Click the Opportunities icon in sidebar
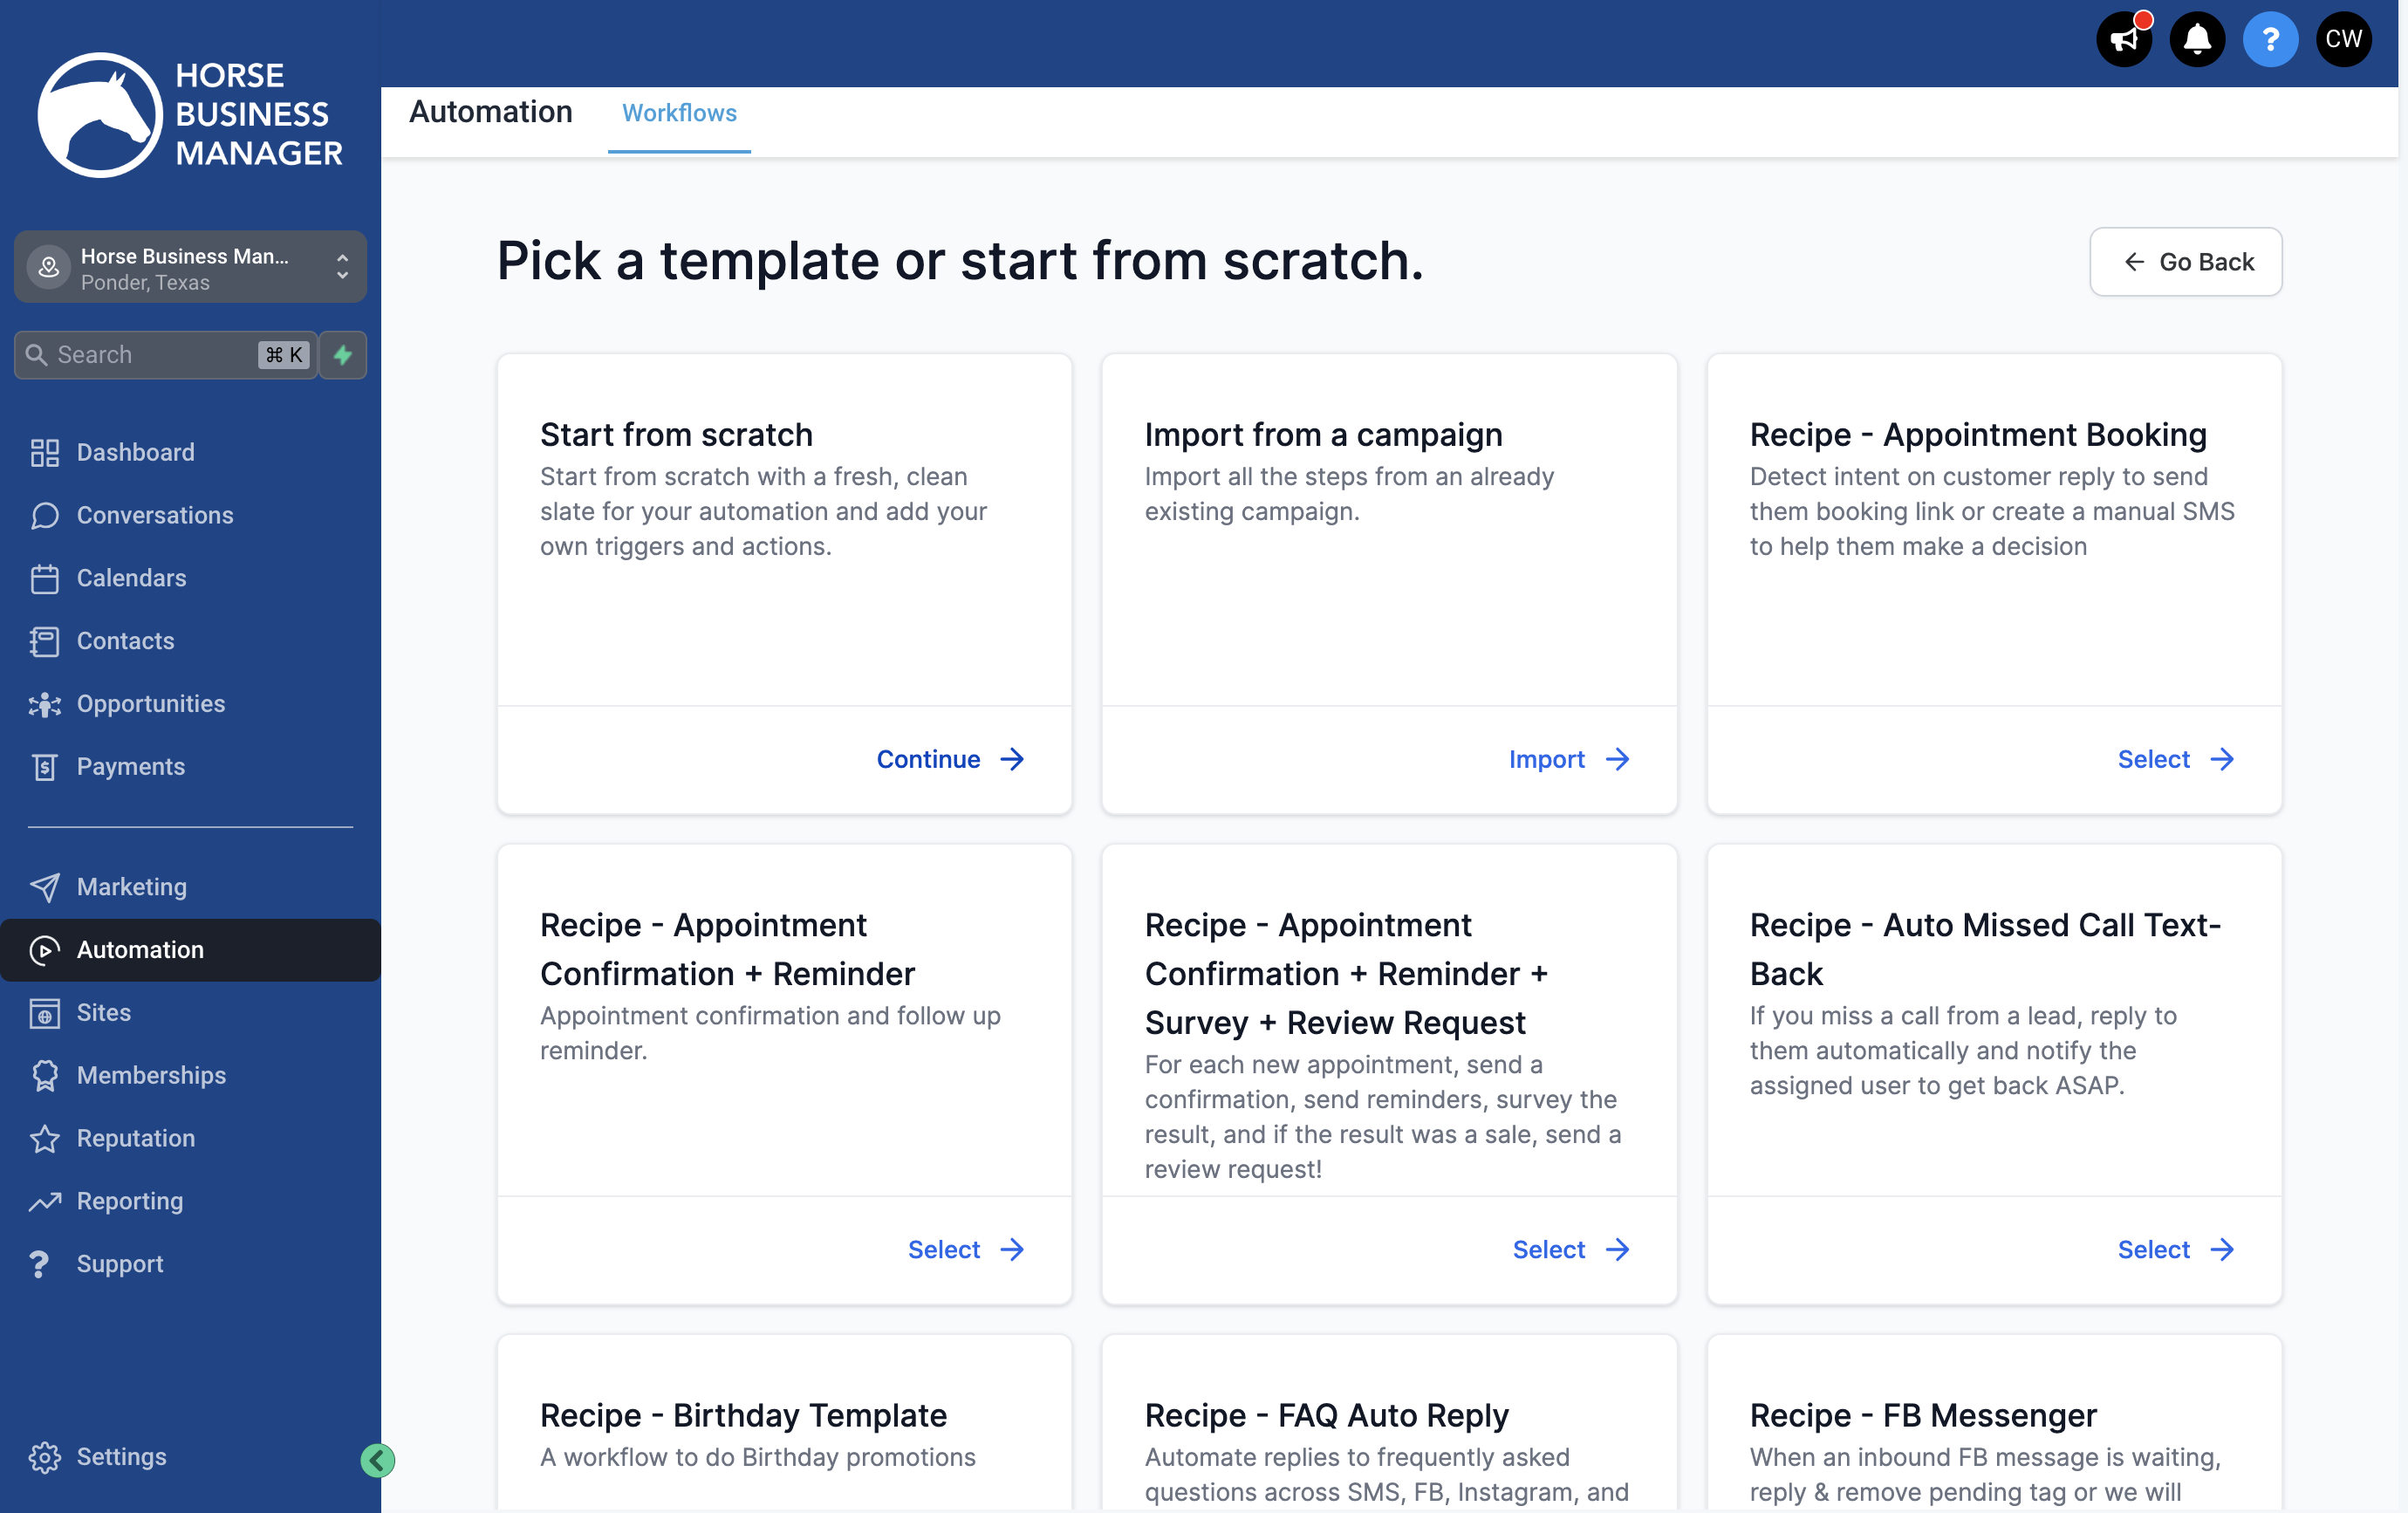2408x1513 pixels. (x=44, y=704)
